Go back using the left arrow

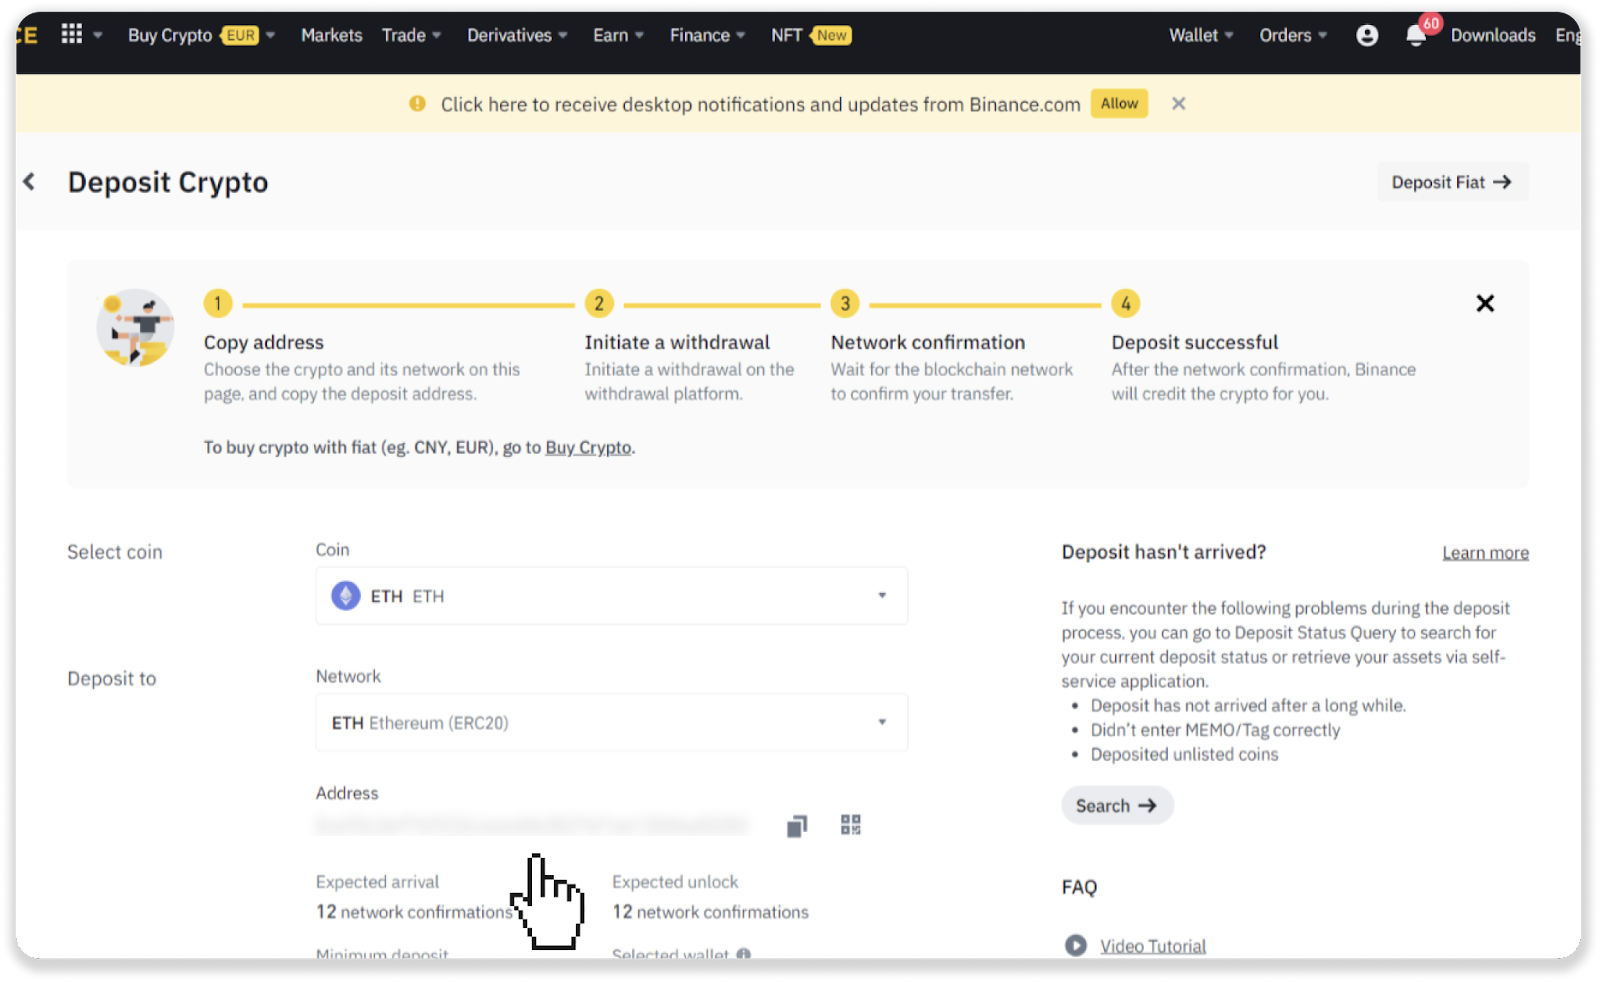coord(30,182)
